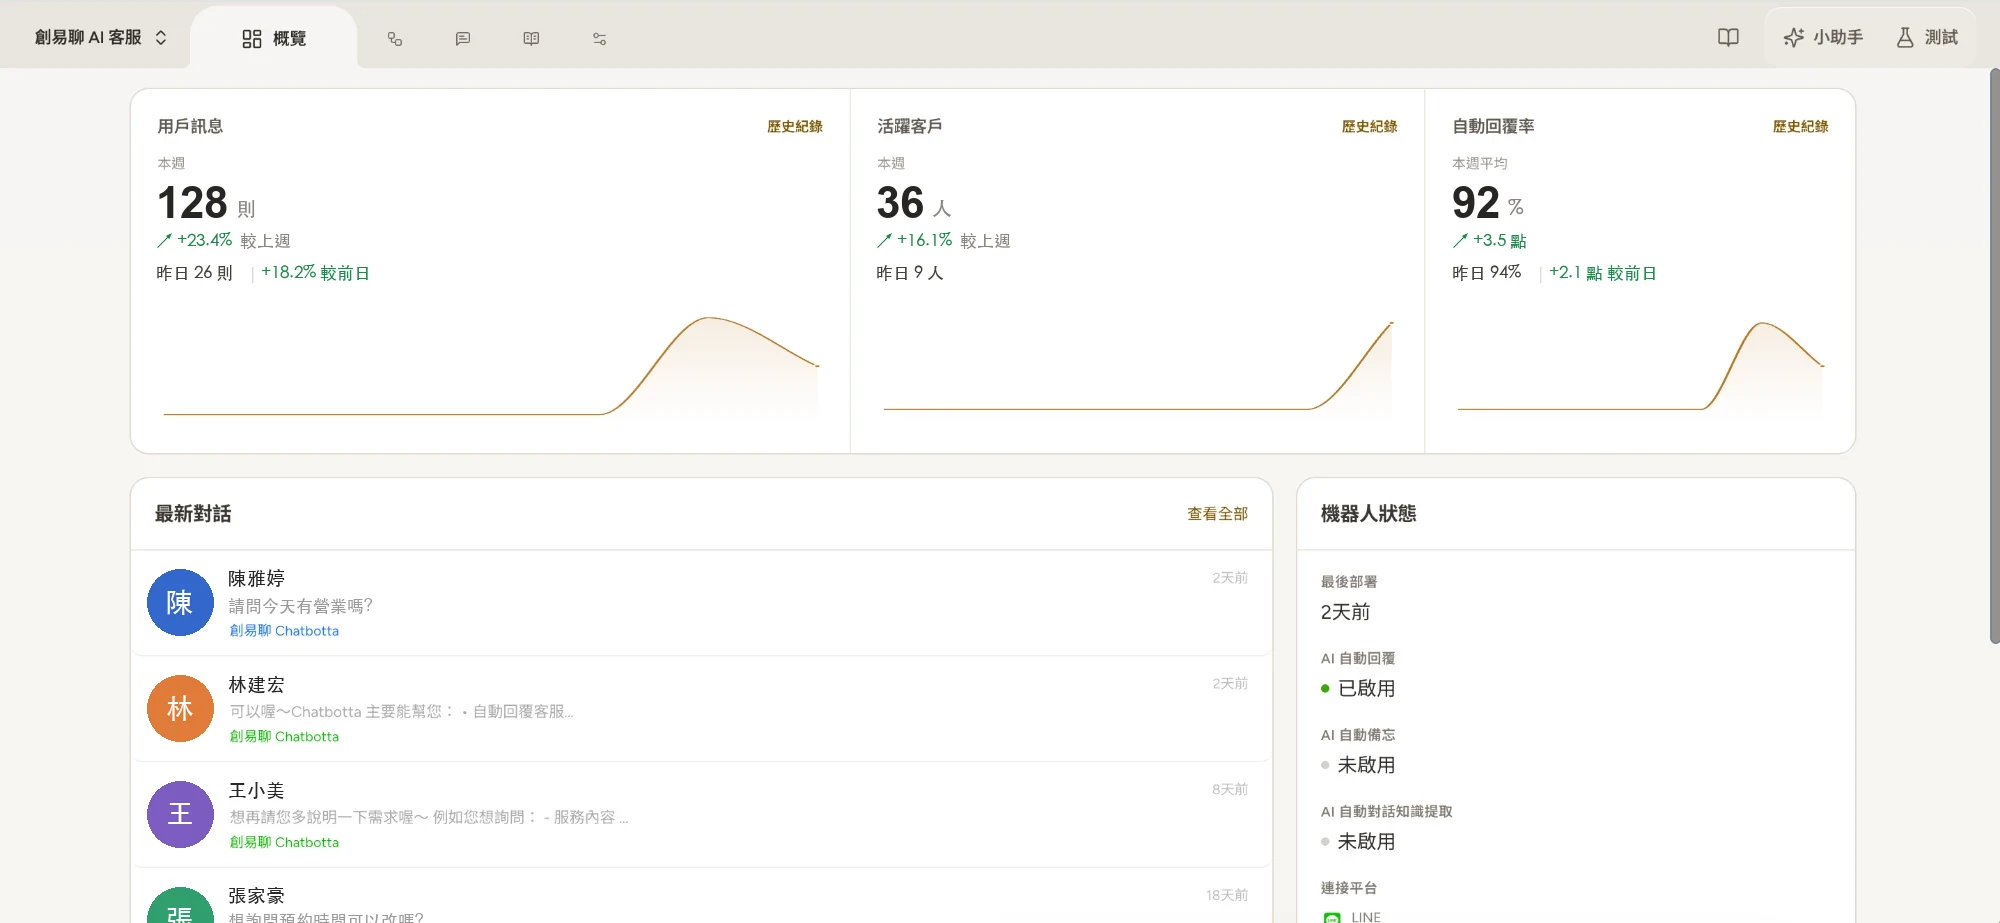Click the 未啟用 status under AI 自動備忘
The width and height of the screenshot is (2000, 923).
click(x=1358, y=766)
